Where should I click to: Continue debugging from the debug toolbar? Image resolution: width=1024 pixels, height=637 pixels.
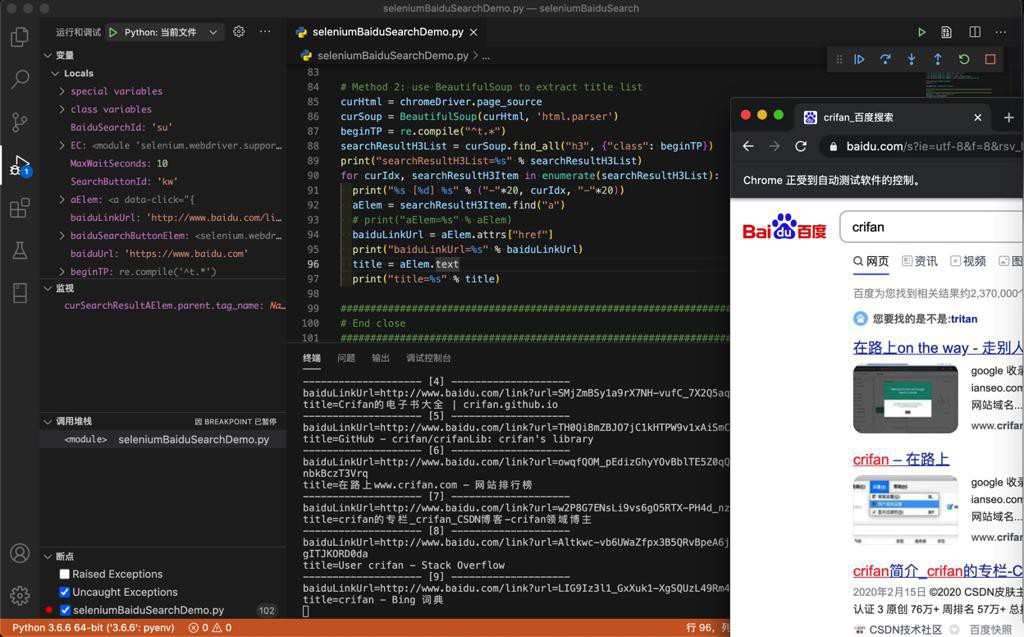(x=859, y=59)
